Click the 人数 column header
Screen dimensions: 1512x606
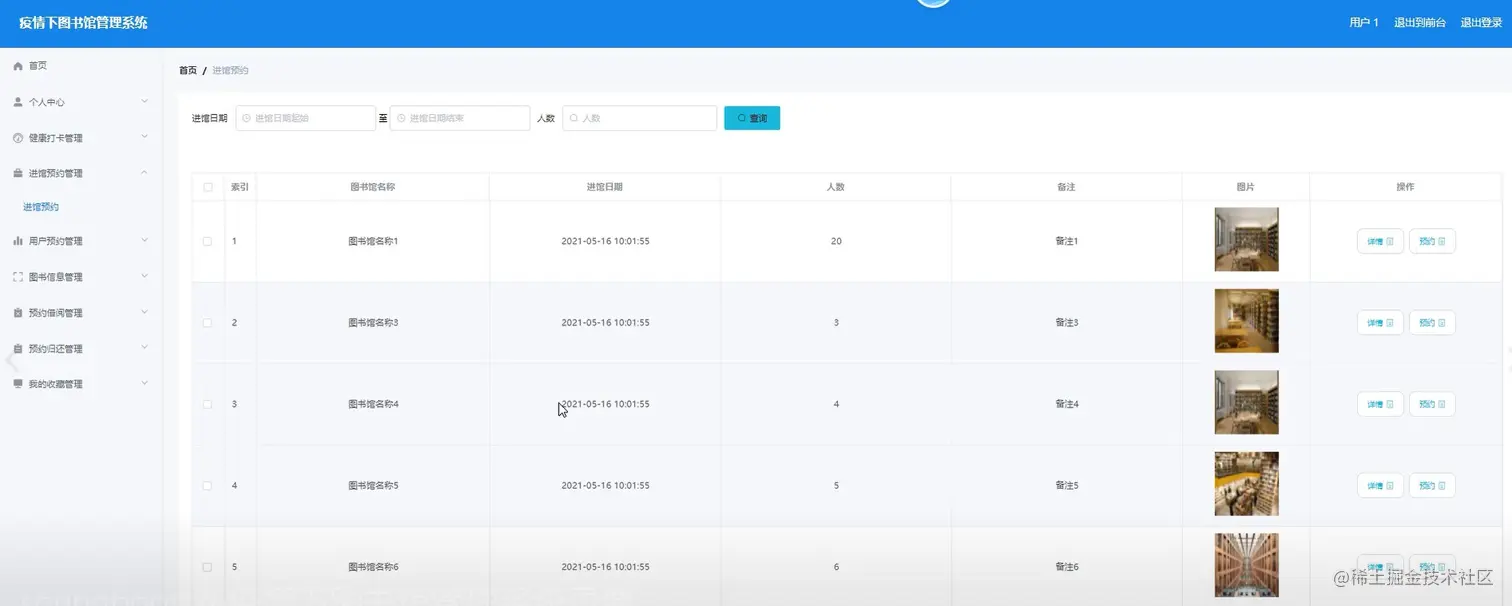[x=836, y=187]
